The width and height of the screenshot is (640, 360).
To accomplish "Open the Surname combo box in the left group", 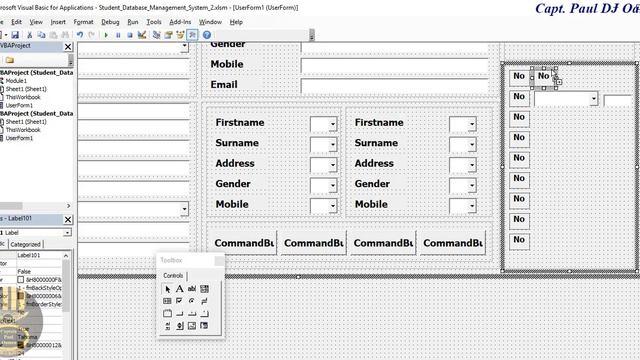I will coord(333,144).
